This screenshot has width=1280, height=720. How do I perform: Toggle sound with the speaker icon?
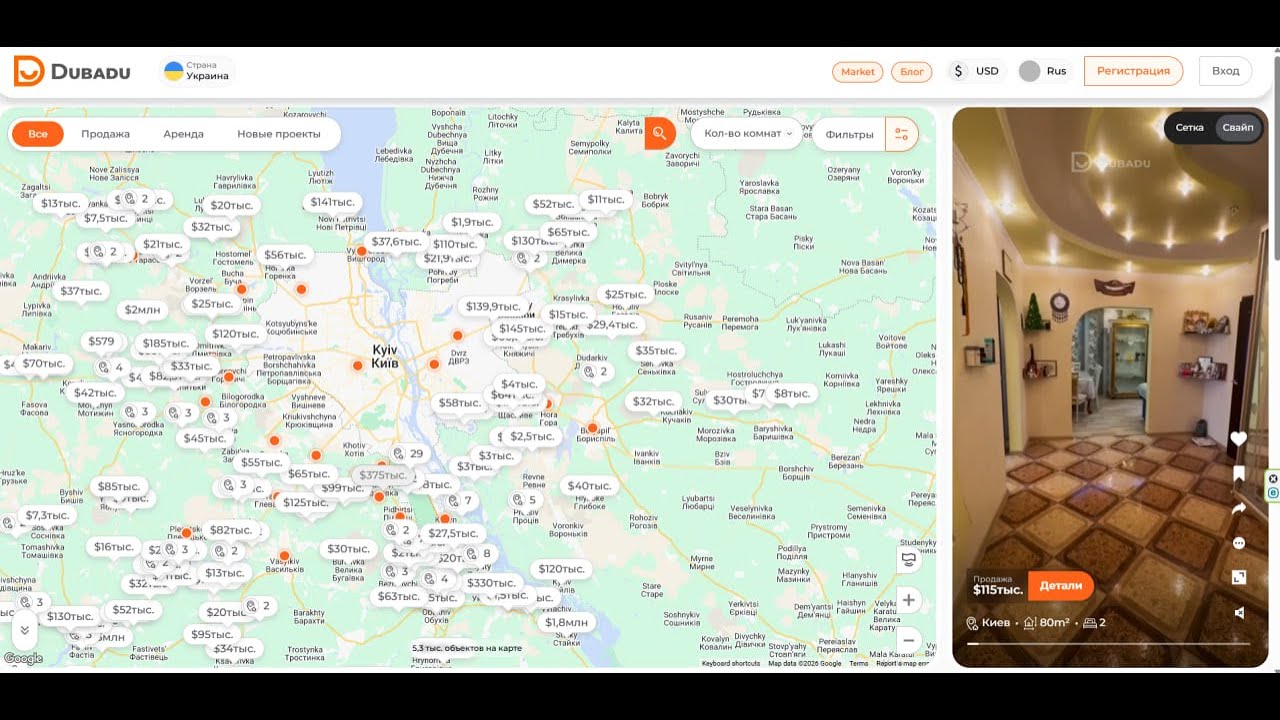click(x=1238, y=612)
